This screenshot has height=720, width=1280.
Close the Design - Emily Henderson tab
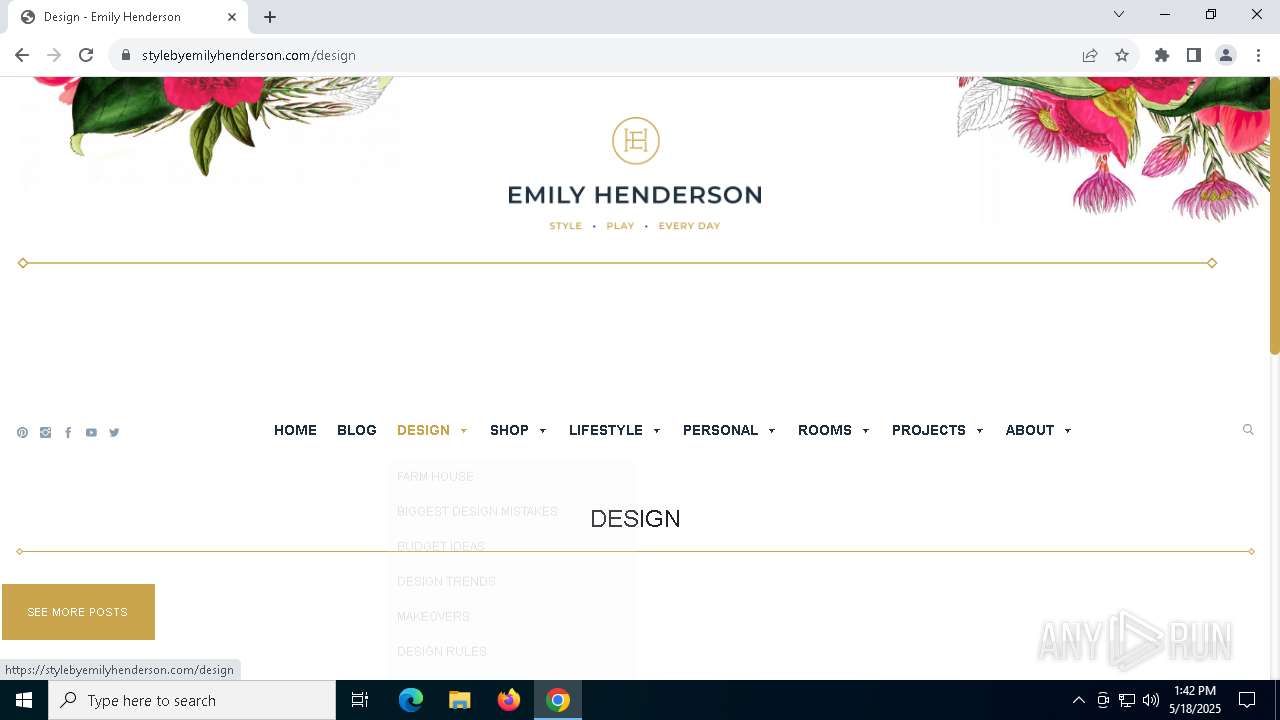[x=232, y=17]
